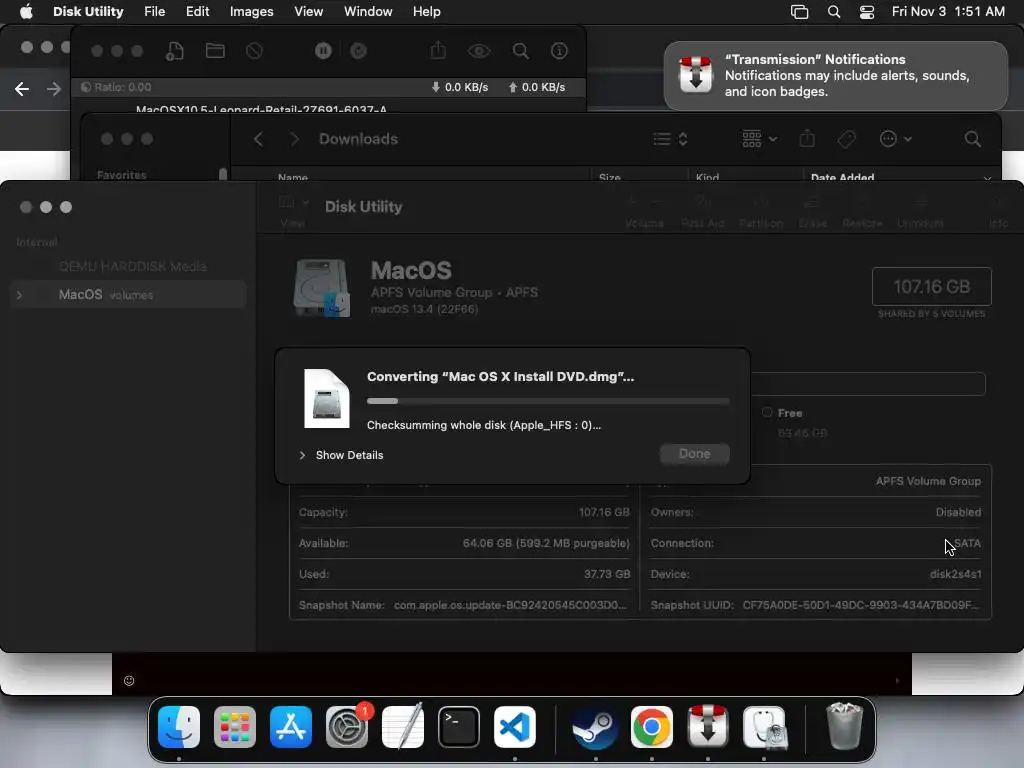
Task: Open Finder more actions ellipsis menu
Action: pos(895,139)
